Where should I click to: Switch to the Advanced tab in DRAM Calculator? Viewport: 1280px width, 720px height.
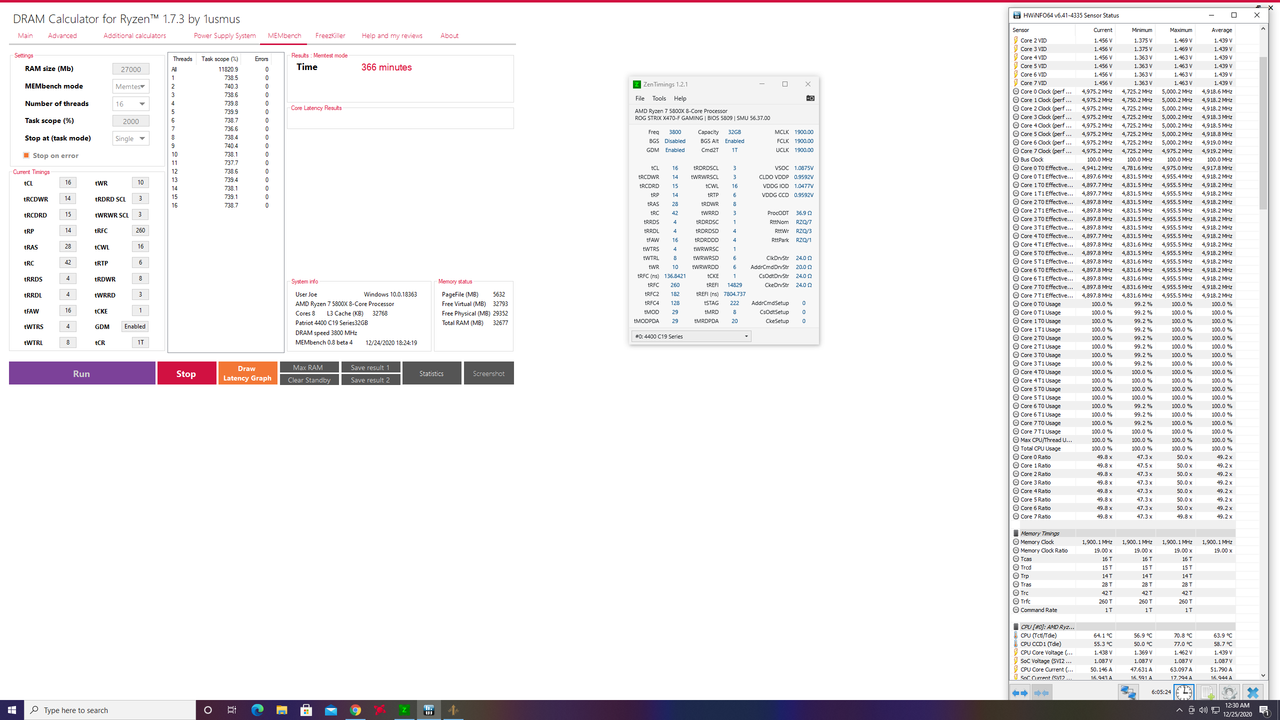pos(62,35)
